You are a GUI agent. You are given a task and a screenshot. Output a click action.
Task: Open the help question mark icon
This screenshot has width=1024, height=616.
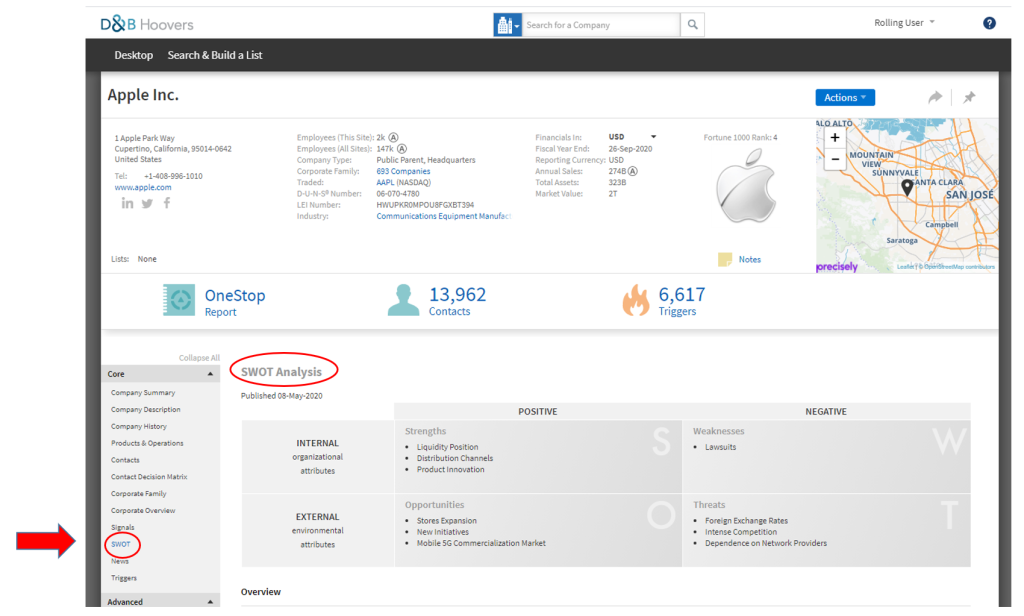[989, 24]
